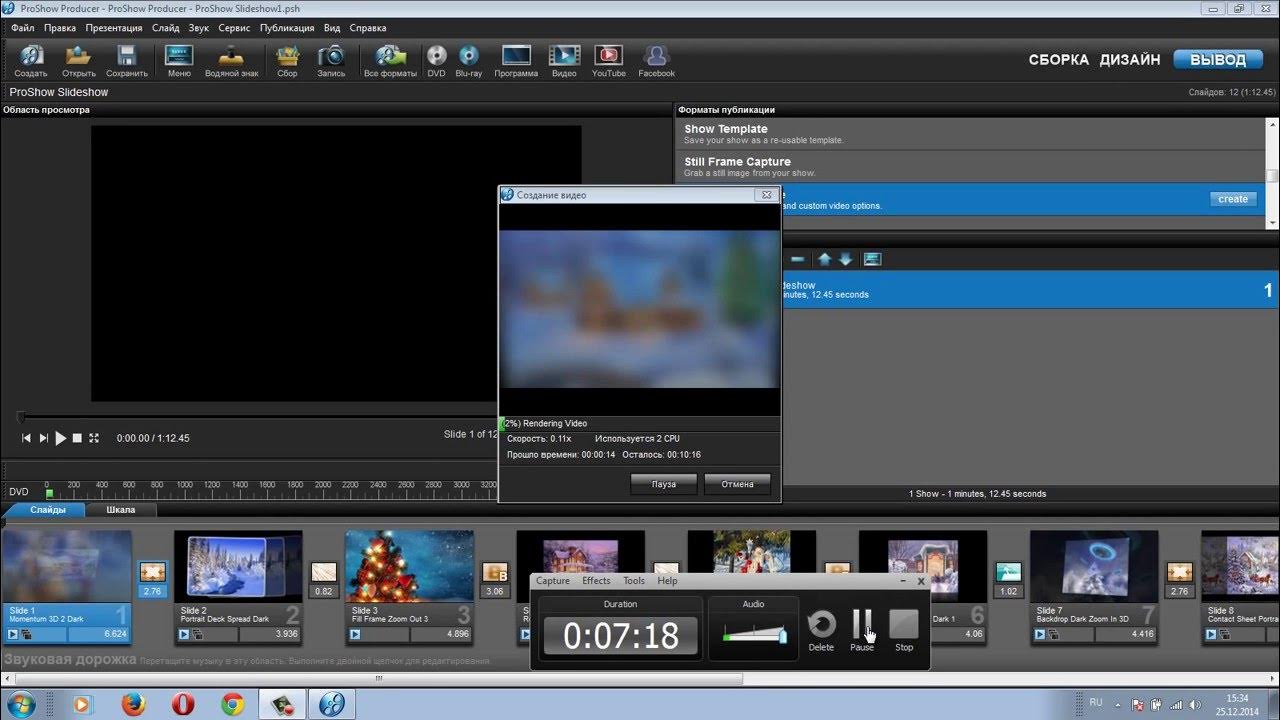
Task: Open Effects menu in recorder panel
Action: point(596,581)
